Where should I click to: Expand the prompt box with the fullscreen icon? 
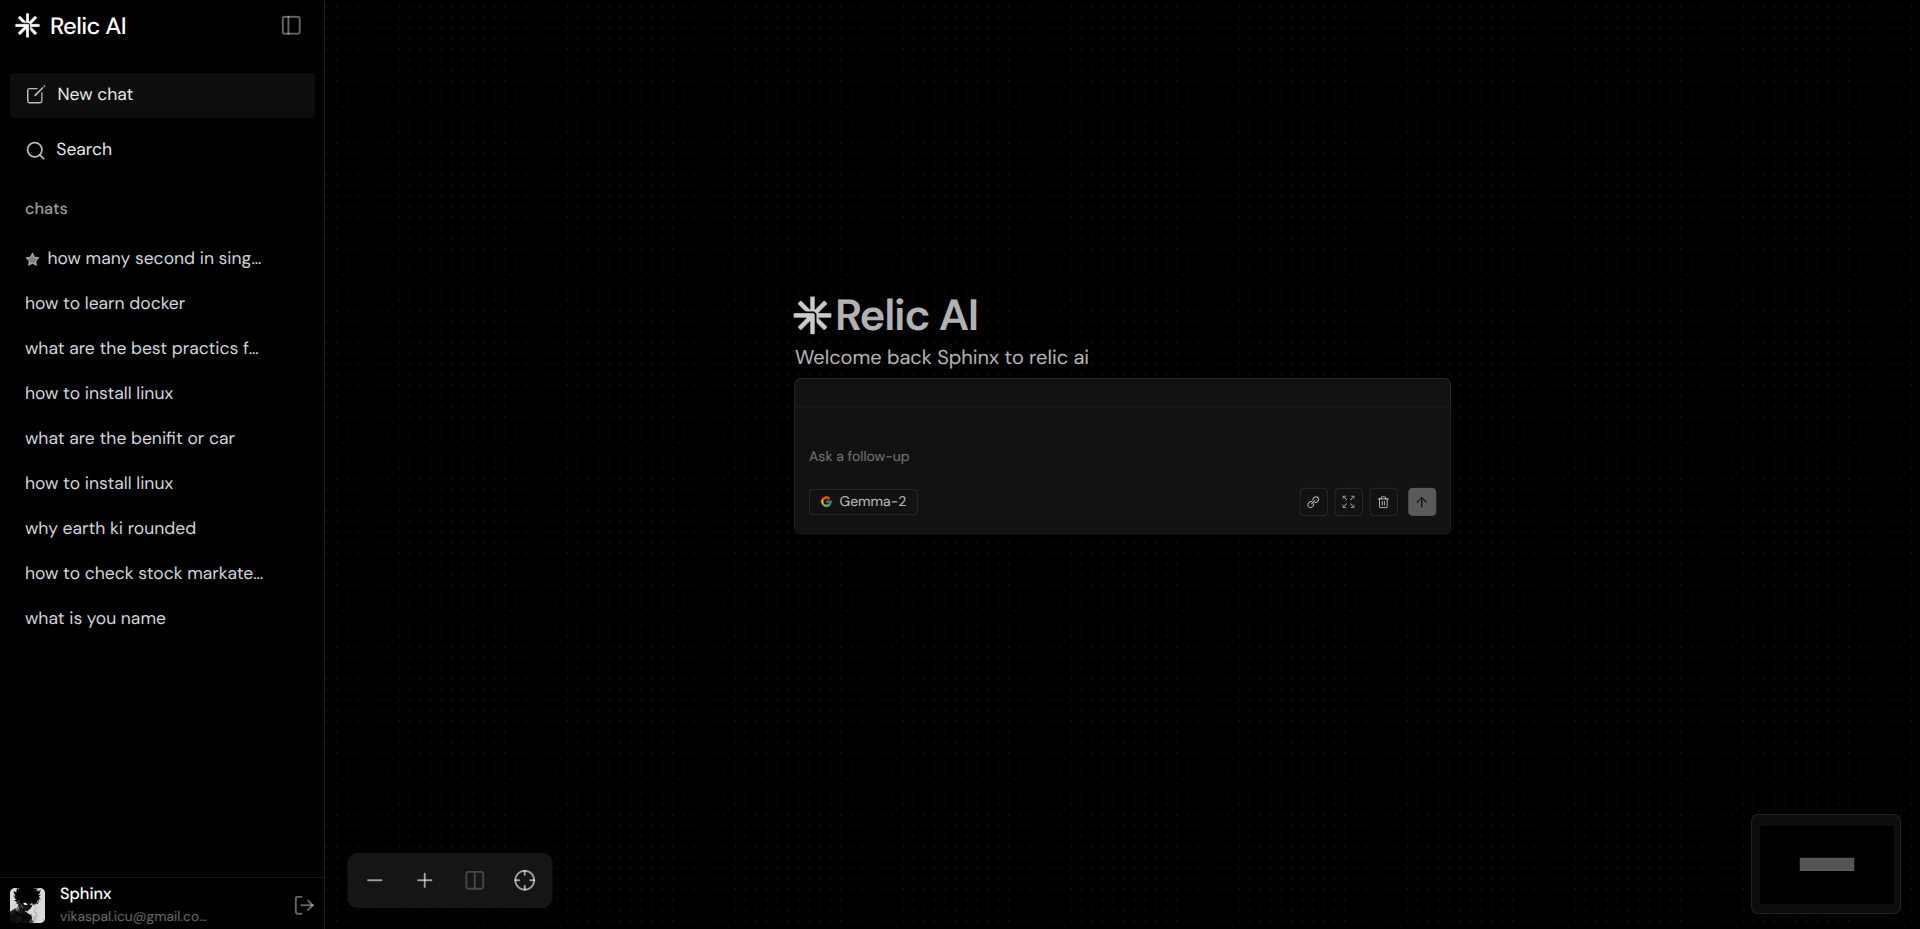point(1348,502)
